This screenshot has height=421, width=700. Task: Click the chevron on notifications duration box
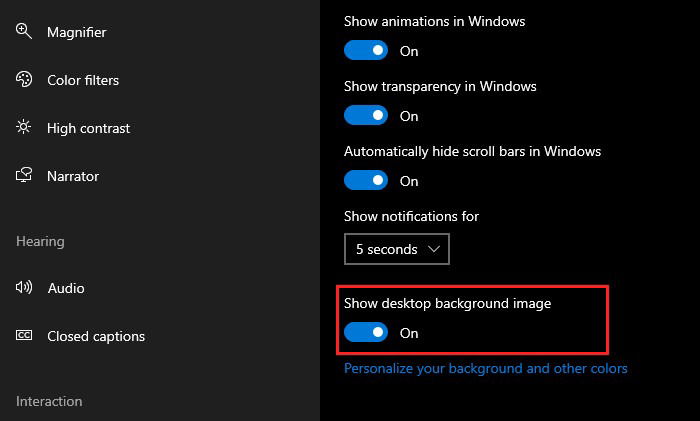tap(434, 249)
